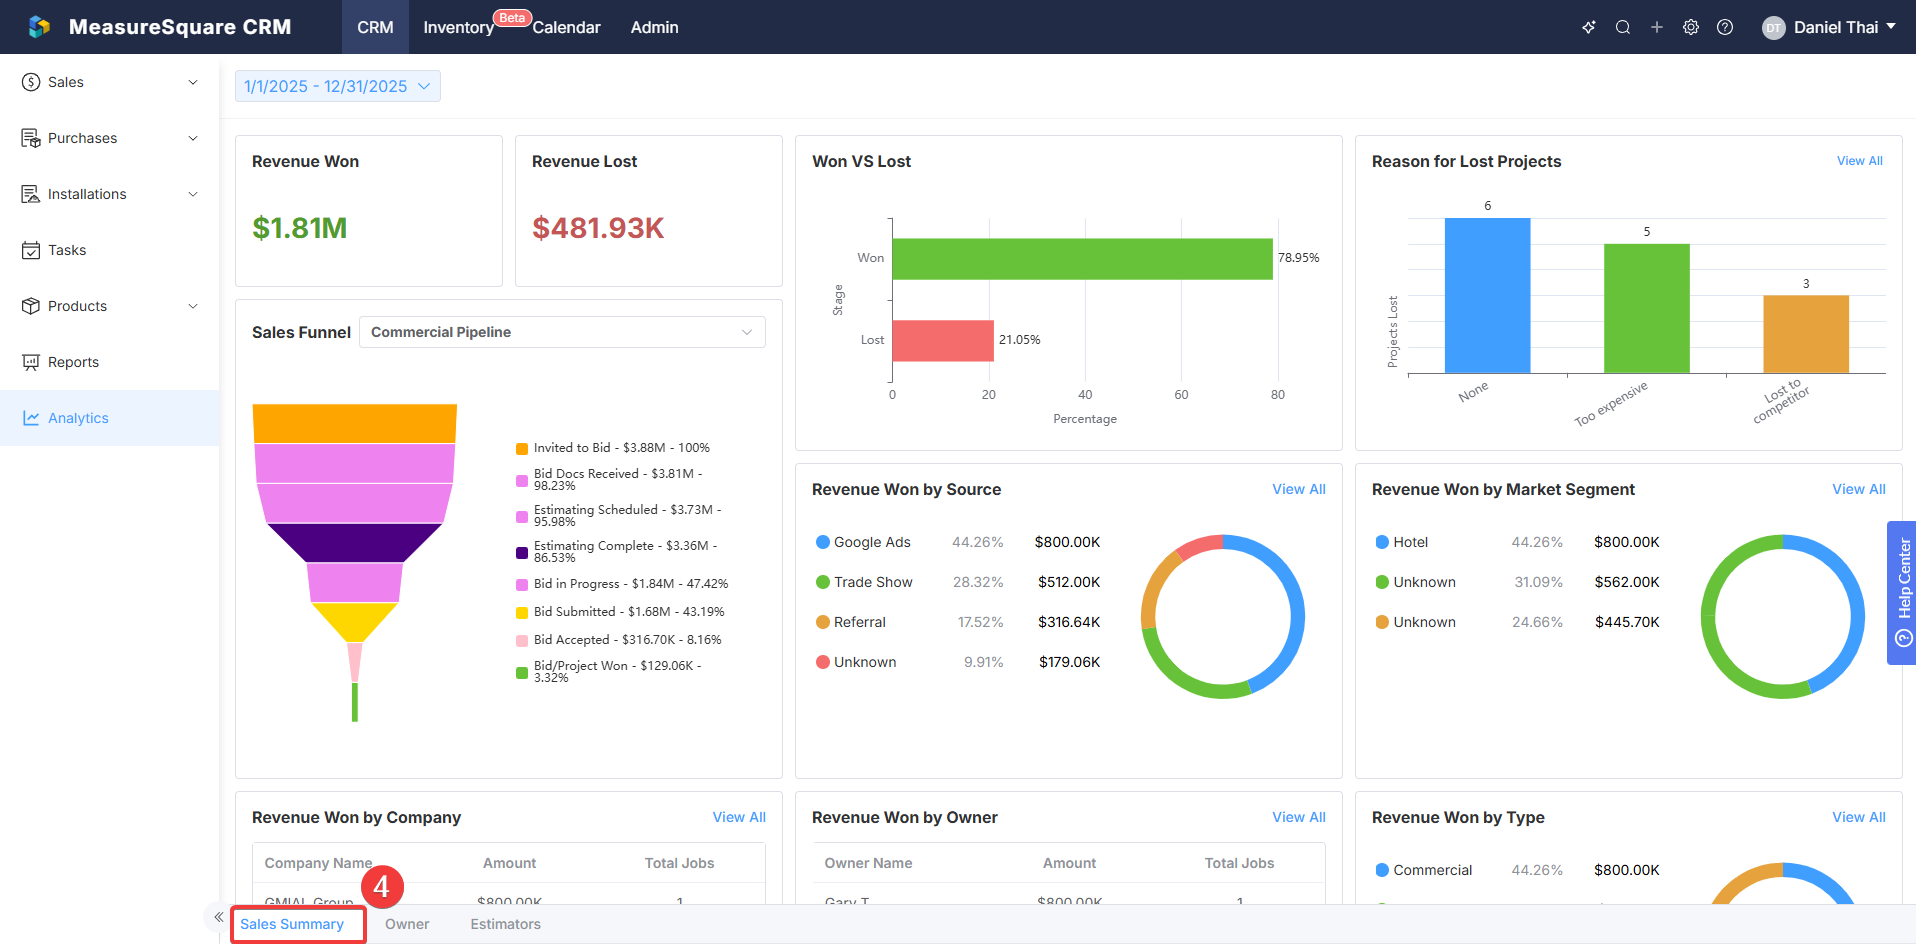
Task: Click the Company Name column header
Action: click(x=318, y=863)
